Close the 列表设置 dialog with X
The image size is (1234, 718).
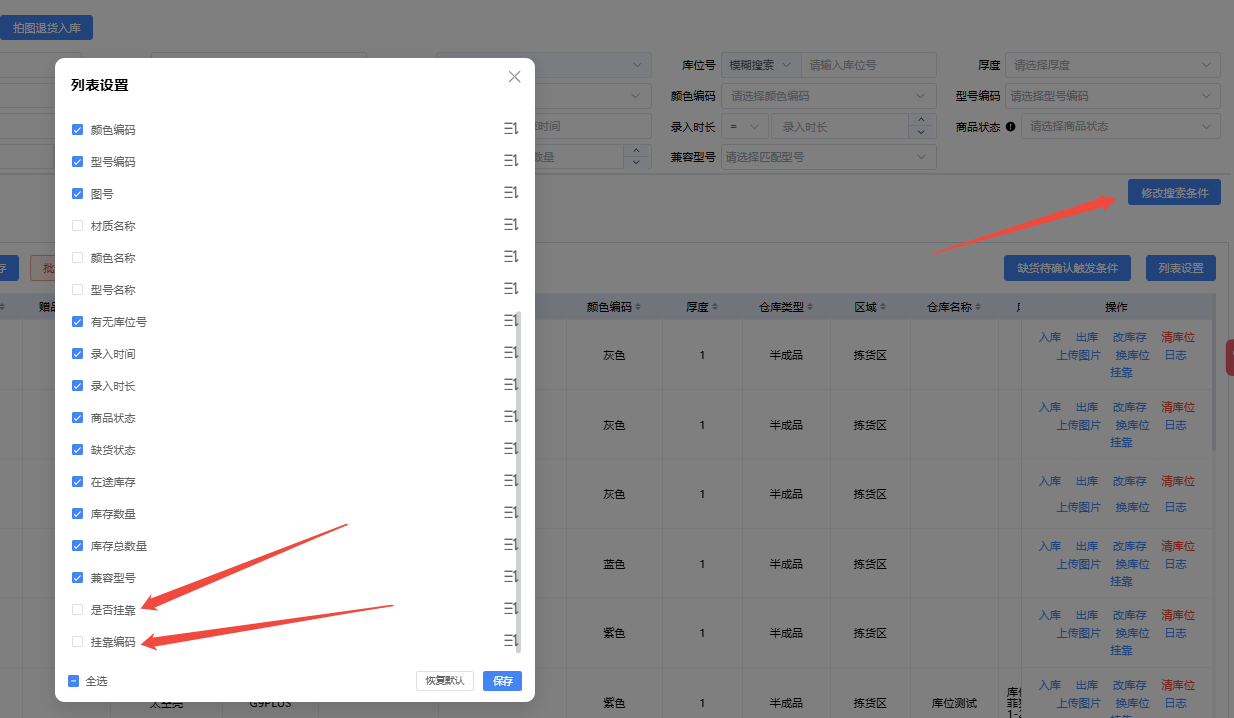point(514,77)
